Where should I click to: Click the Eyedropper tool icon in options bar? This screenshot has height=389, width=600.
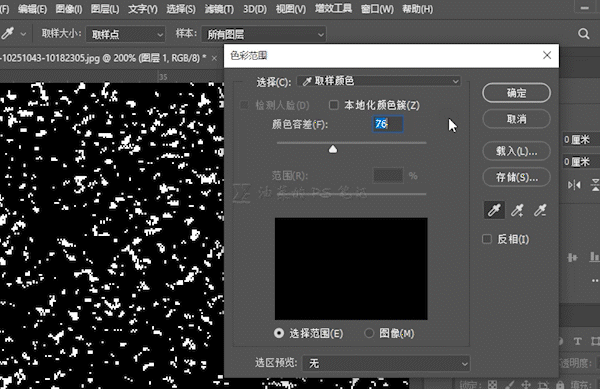click(x=7, y=34)
